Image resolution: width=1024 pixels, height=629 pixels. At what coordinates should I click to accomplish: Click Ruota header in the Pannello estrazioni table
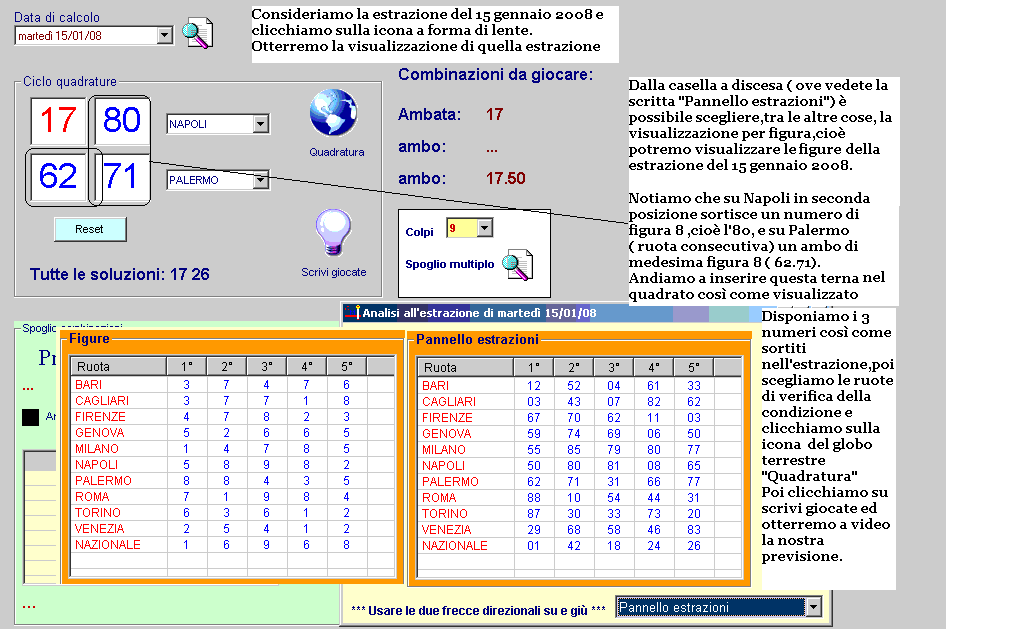(x=466, y=367)
